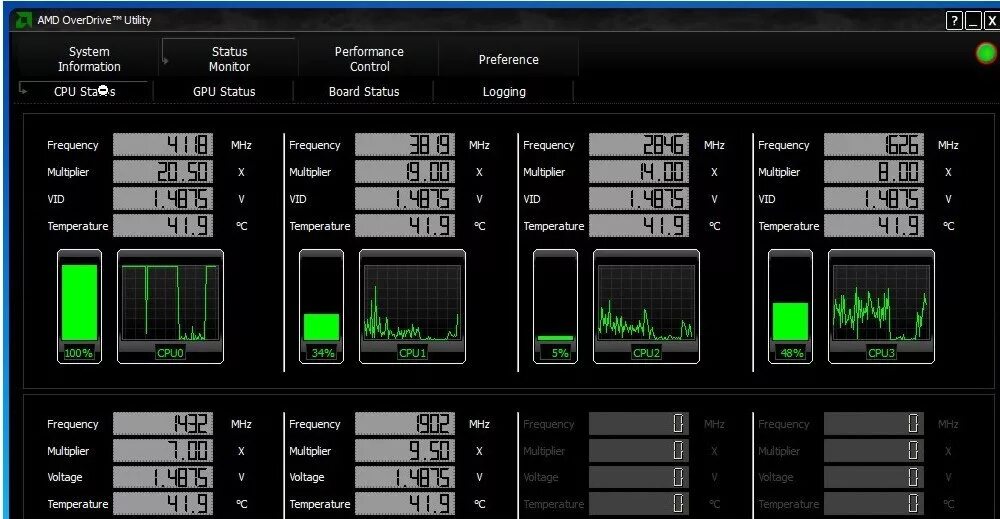Open the Logging sub-tab

pos(504,91)
